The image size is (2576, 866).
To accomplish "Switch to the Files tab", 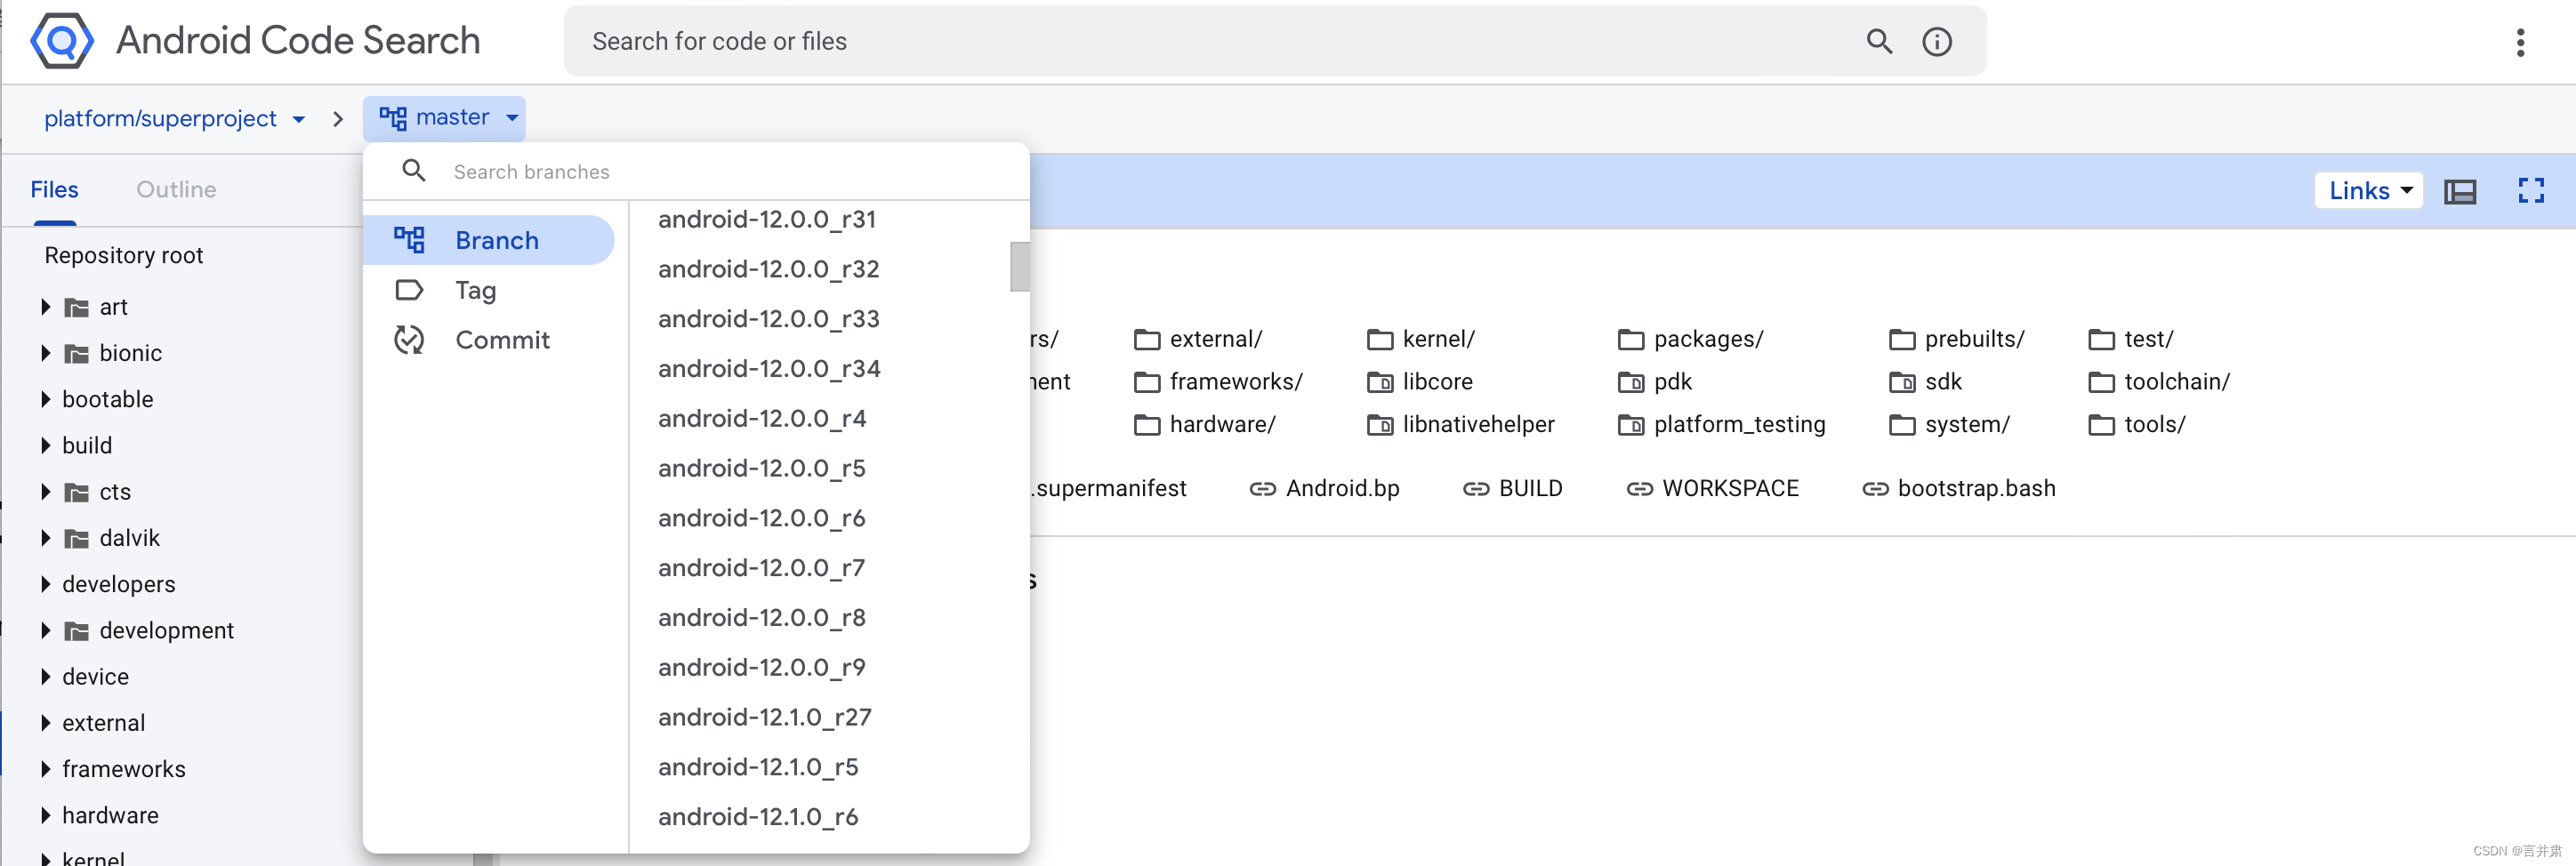I will point(54,190).
